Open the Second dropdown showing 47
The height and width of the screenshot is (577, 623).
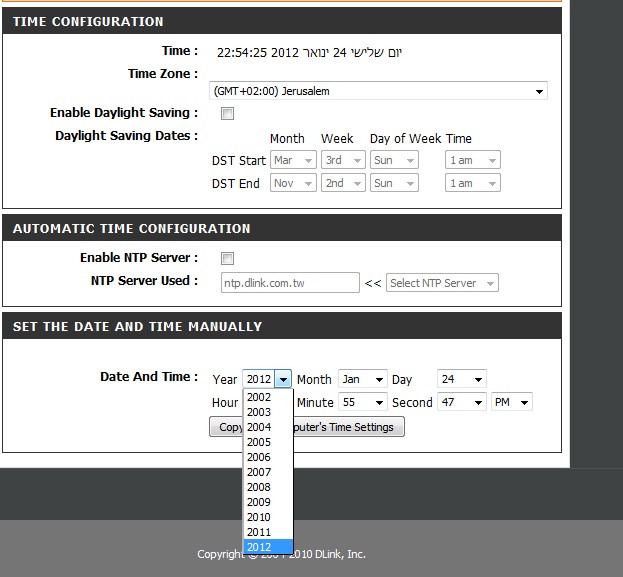point(461,402)
